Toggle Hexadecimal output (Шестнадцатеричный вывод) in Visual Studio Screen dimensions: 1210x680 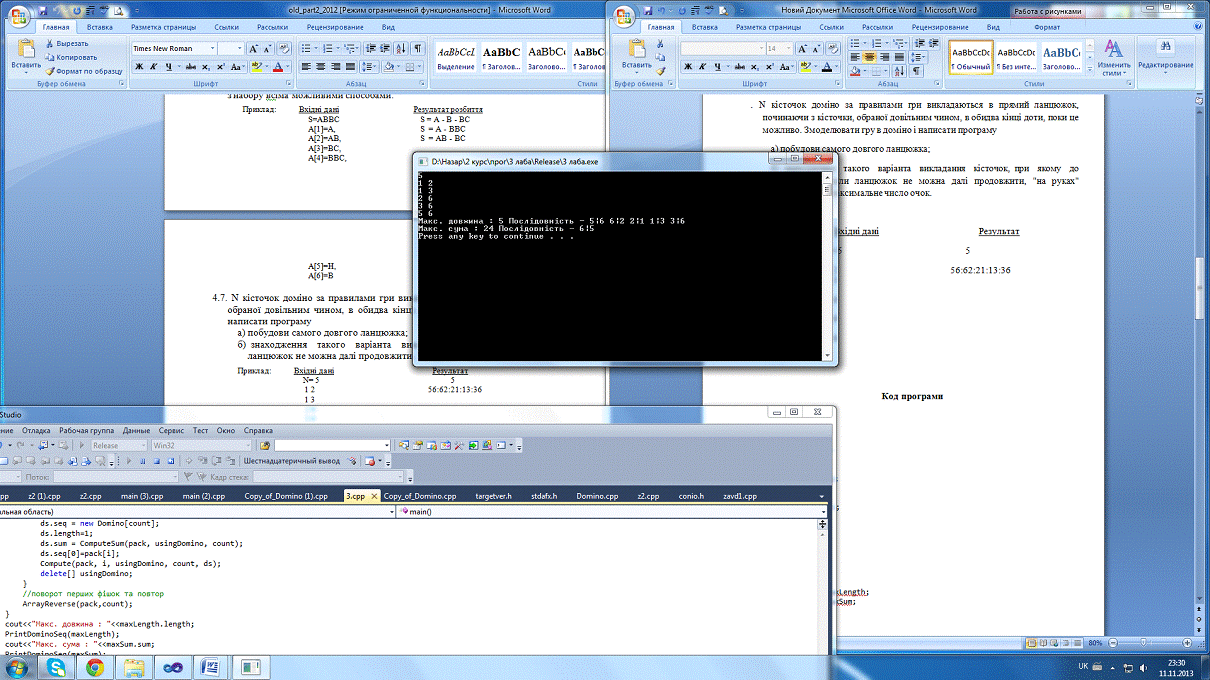[291, 461]
